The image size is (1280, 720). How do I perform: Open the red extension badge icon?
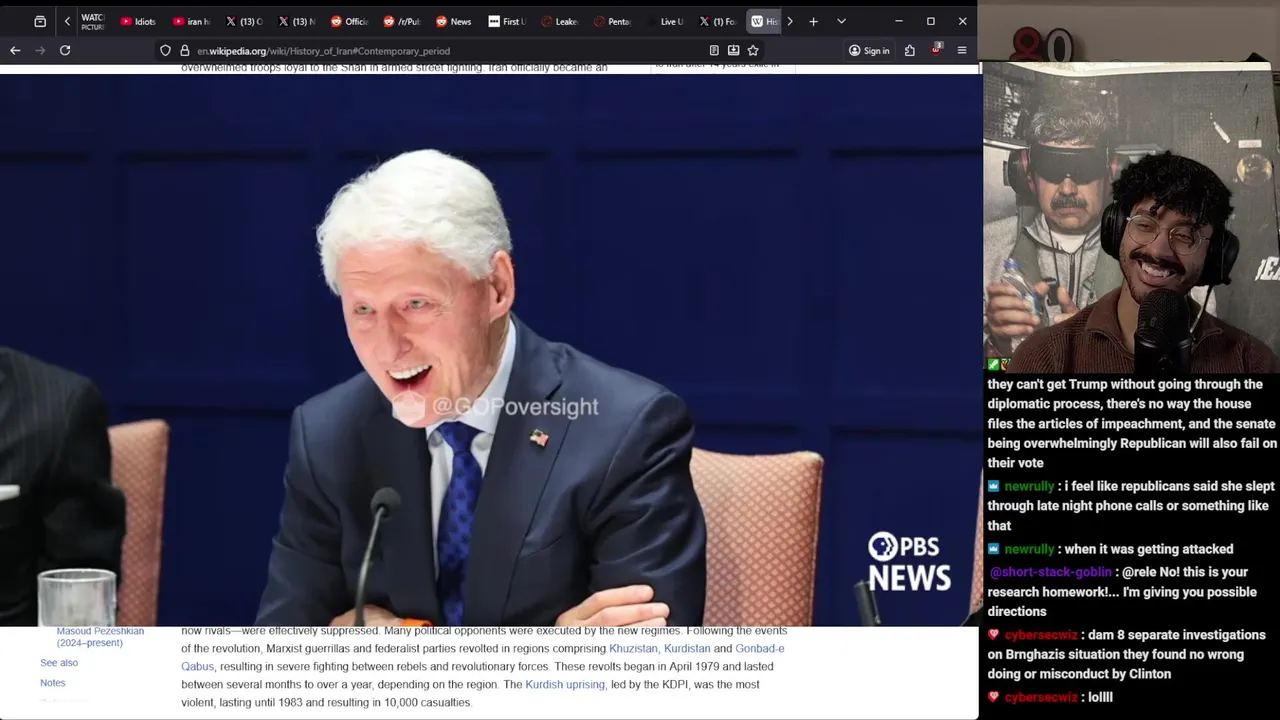pos(936,50)
